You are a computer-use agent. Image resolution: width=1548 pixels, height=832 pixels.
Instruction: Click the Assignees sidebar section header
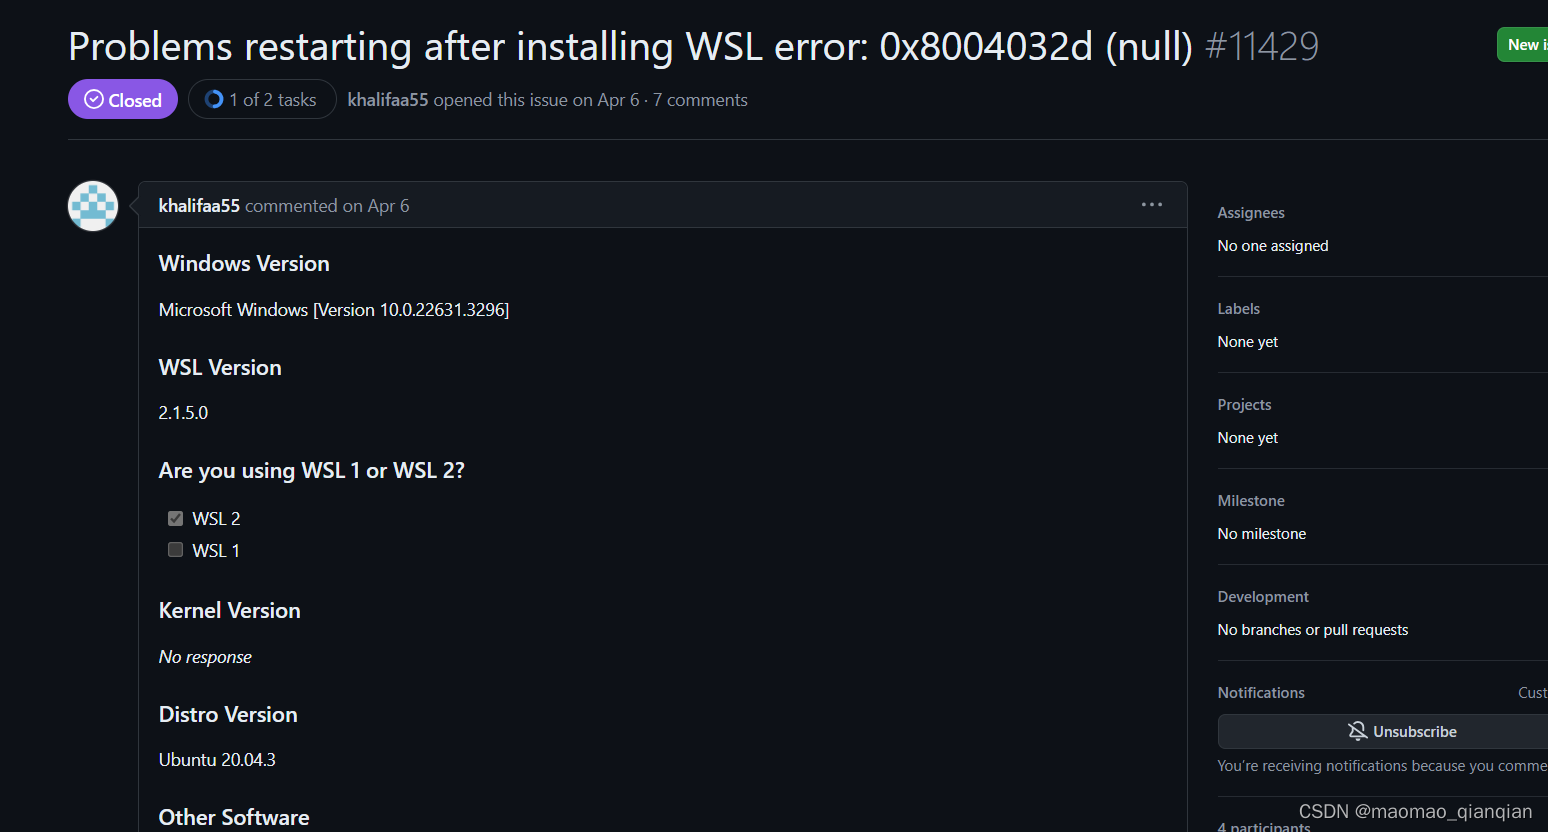point(1251,212)
